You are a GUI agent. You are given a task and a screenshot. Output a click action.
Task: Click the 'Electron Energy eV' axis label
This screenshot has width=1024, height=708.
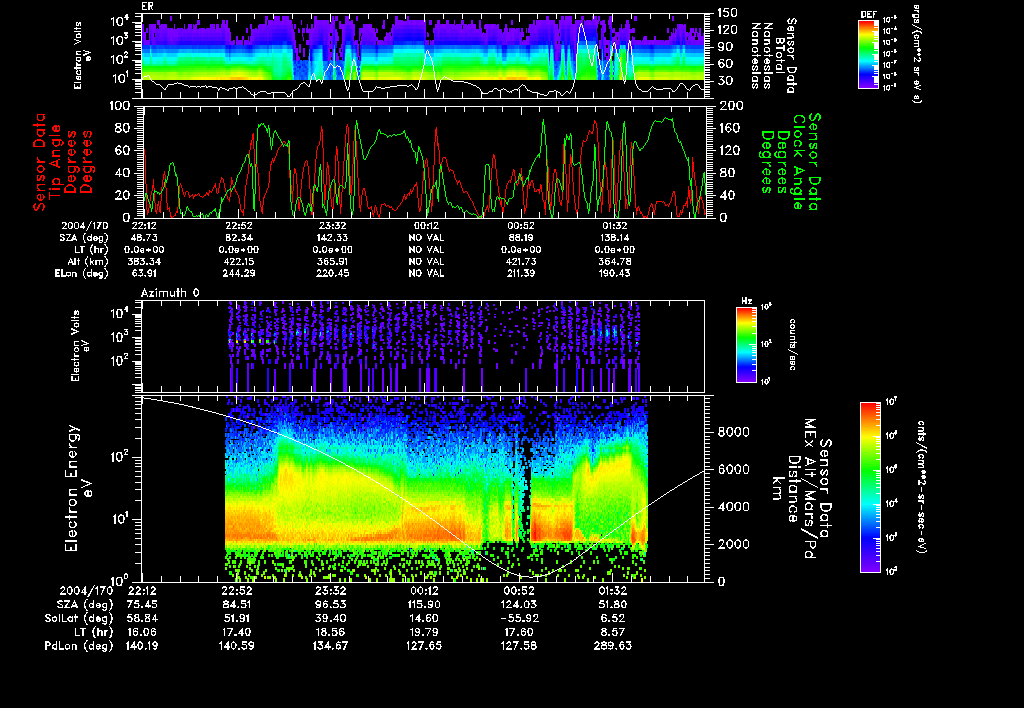78,488
